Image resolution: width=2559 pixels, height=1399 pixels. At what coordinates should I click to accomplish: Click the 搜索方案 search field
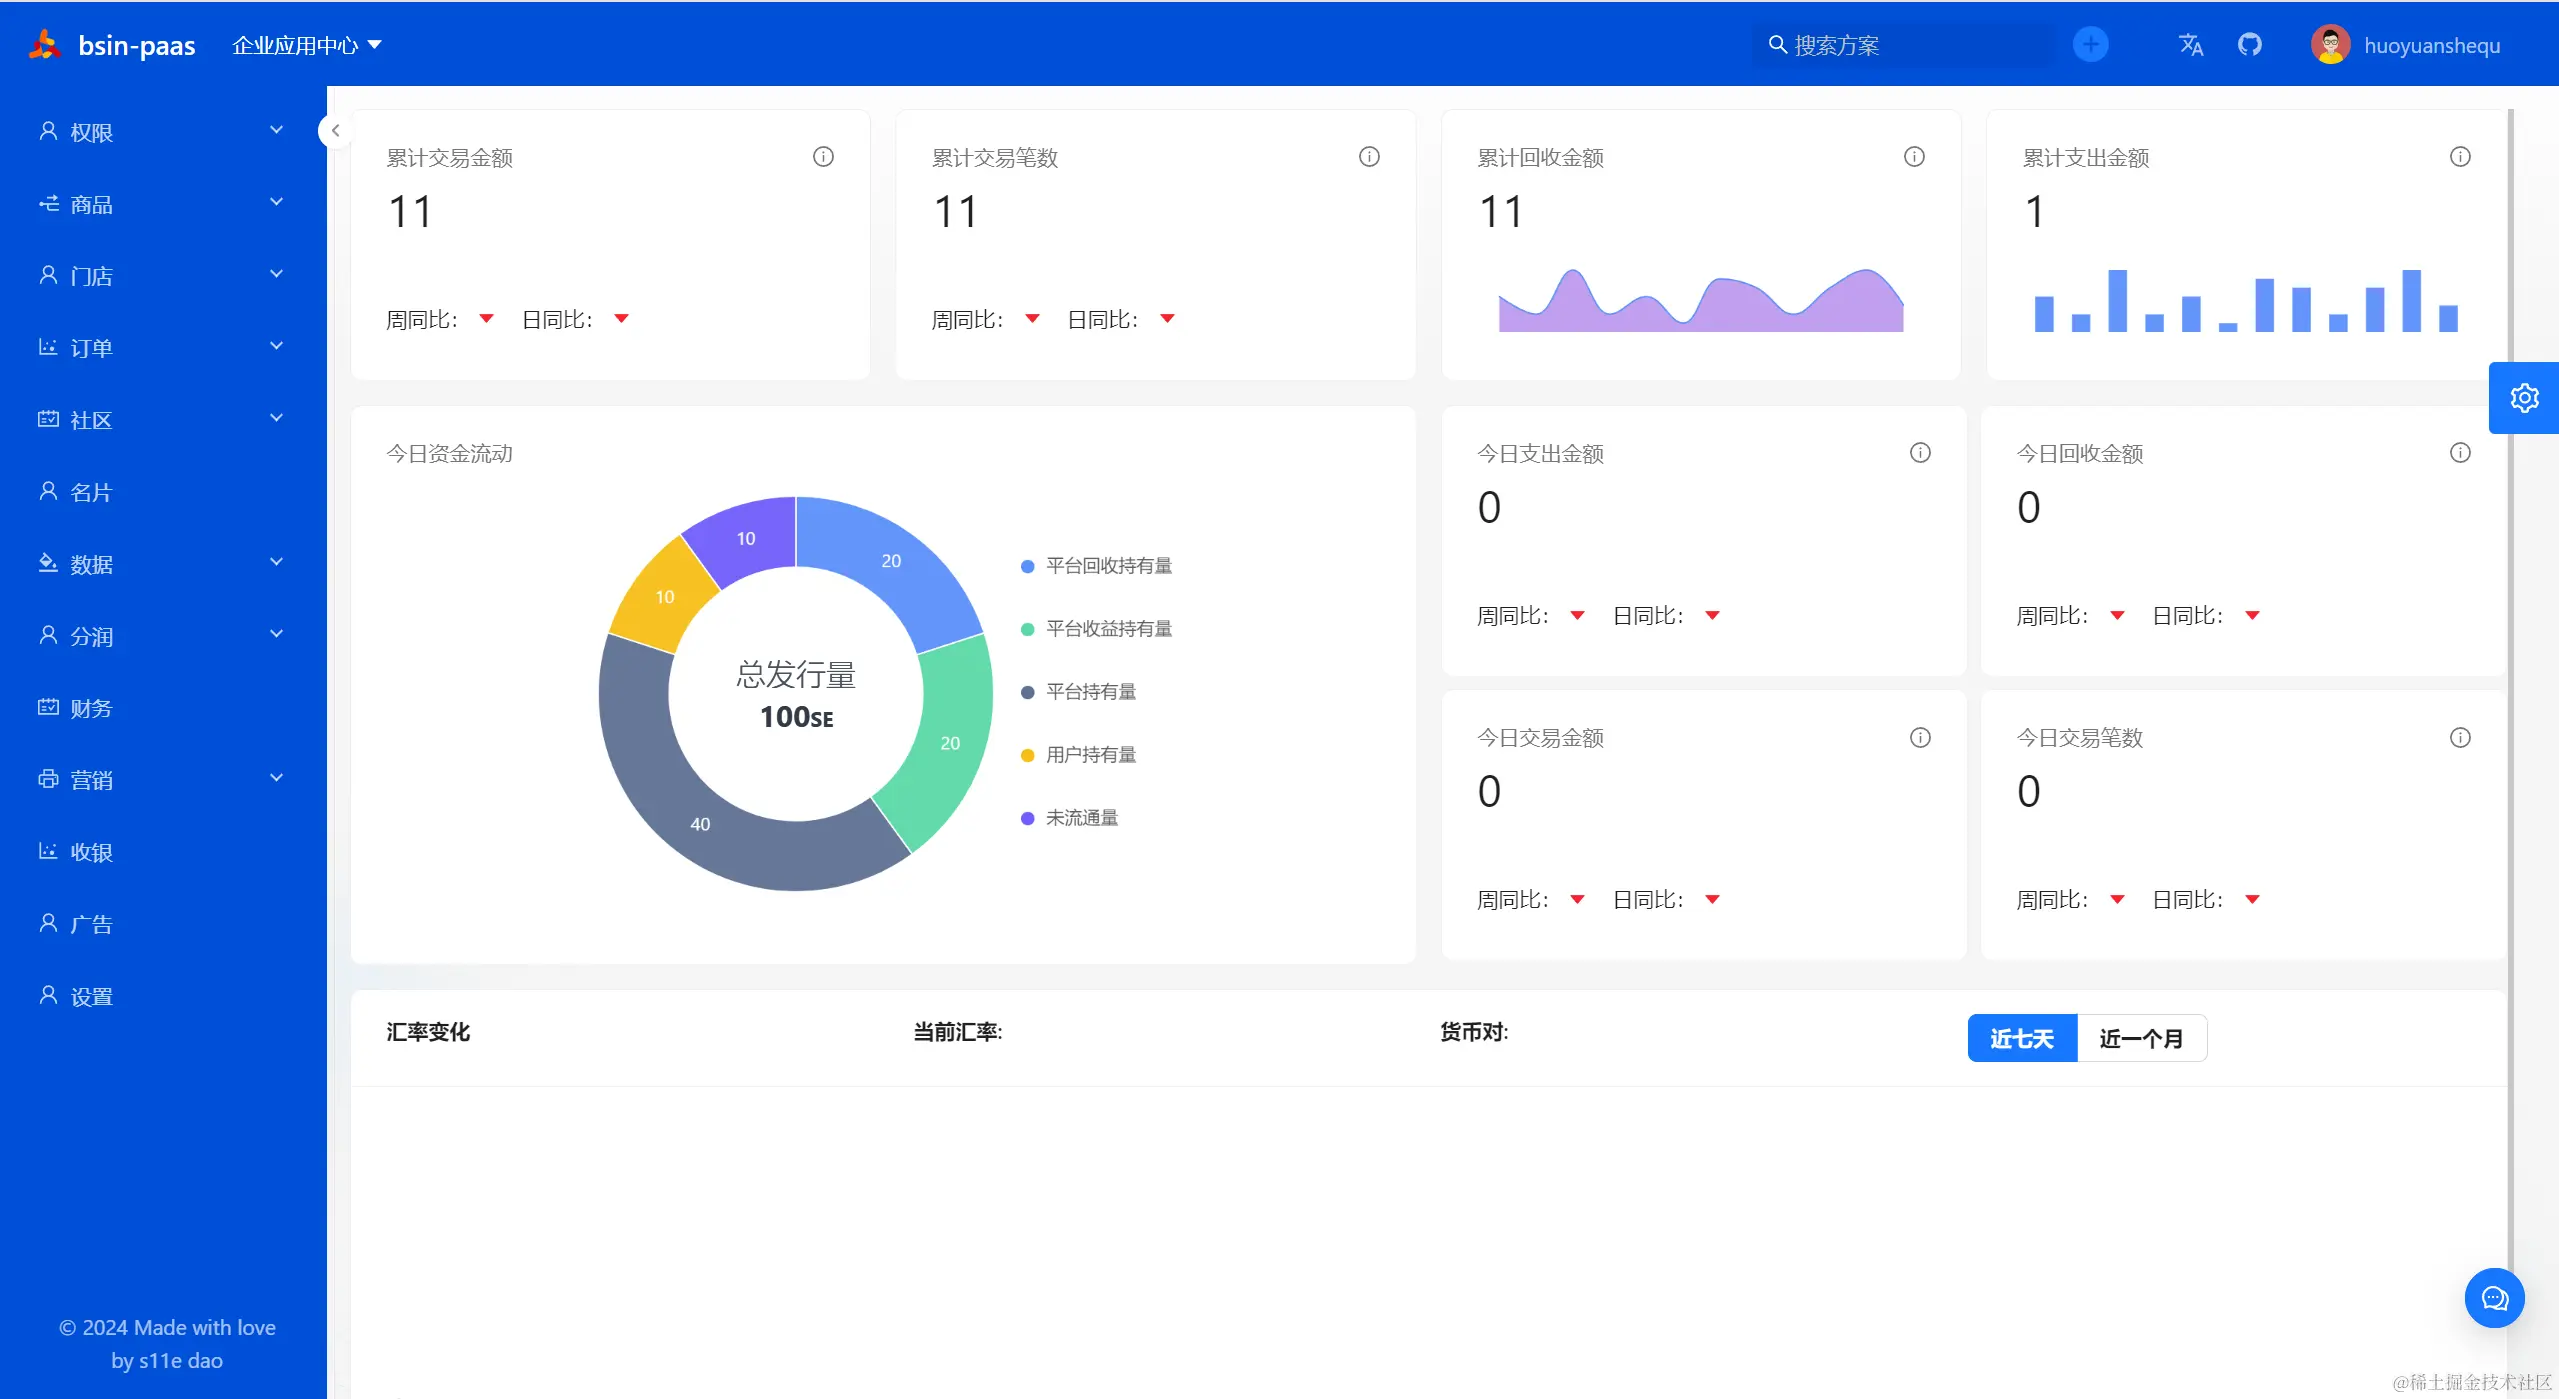click(x=1900, y=45)
